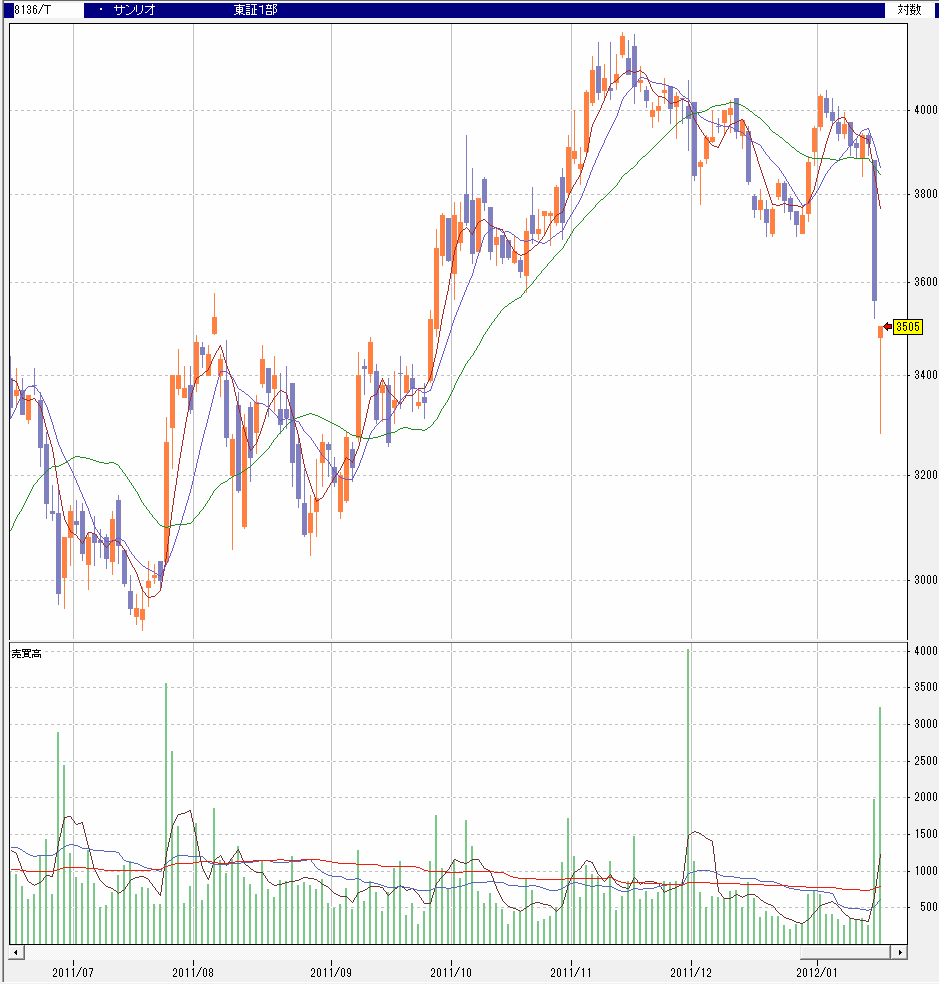Click the 500 volume axis label
Image resolution: width=939 pixels, height=984 pixels.
click(x=928, y=907)
